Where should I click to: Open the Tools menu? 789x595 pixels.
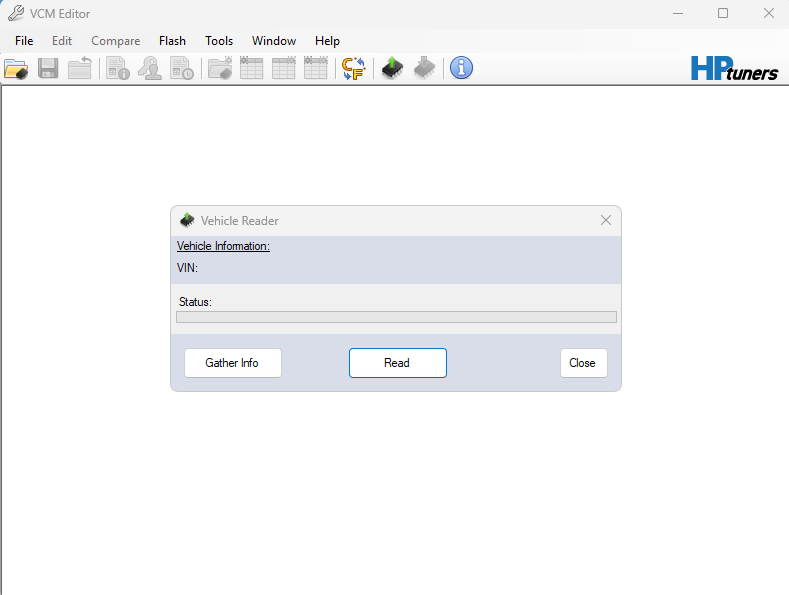point(219,41)
